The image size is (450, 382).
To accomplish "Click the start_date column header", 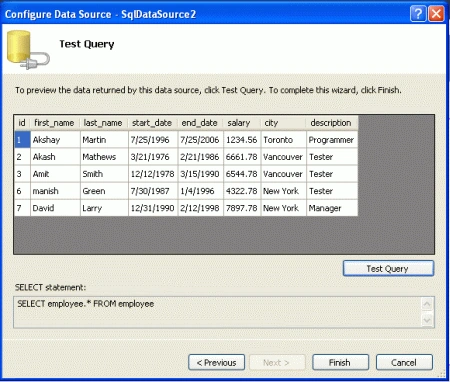I will point(153,123).
